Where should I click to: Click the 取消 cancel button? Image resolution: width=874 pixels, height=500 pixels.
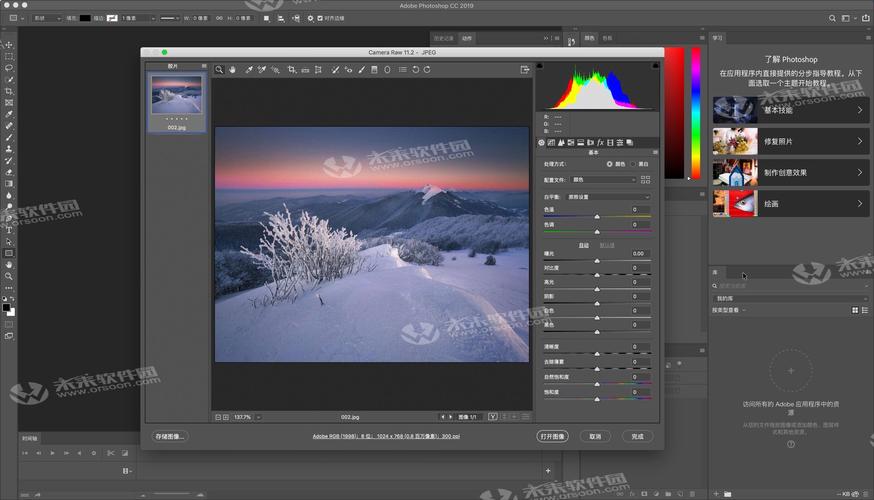click(x=595, y=436)
